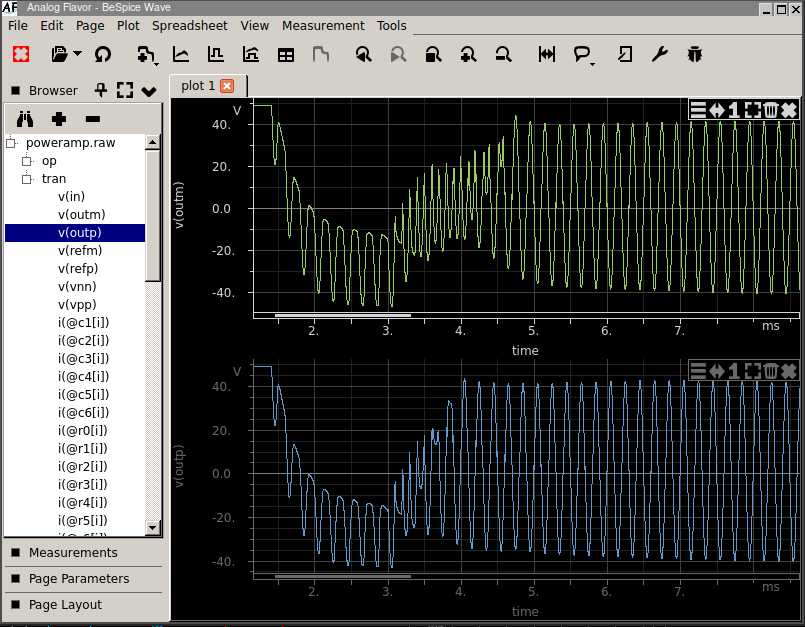This screenshot has height=627, width=805.
Task: Expand the op tree node
Action: tap(28, 161)
